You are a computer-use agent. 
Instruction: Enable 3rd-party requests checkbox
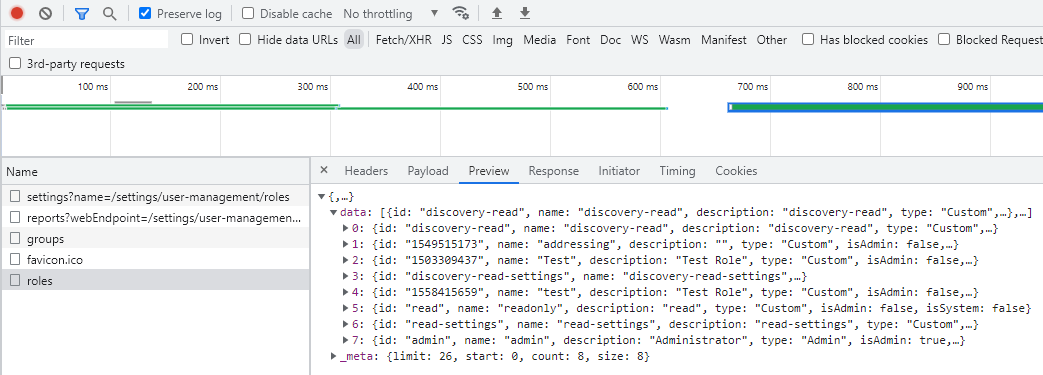(15, 64)
